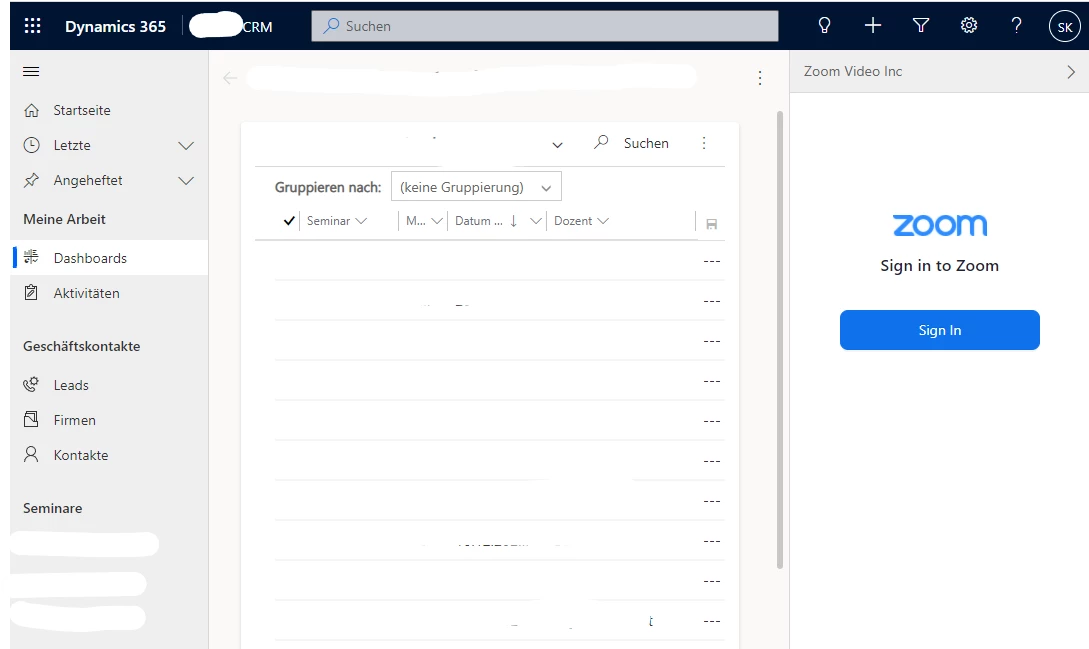The image size is (1089, 649).
Task: Toggle the select-all checkmark in the list header
Action: tap(289, 221)
